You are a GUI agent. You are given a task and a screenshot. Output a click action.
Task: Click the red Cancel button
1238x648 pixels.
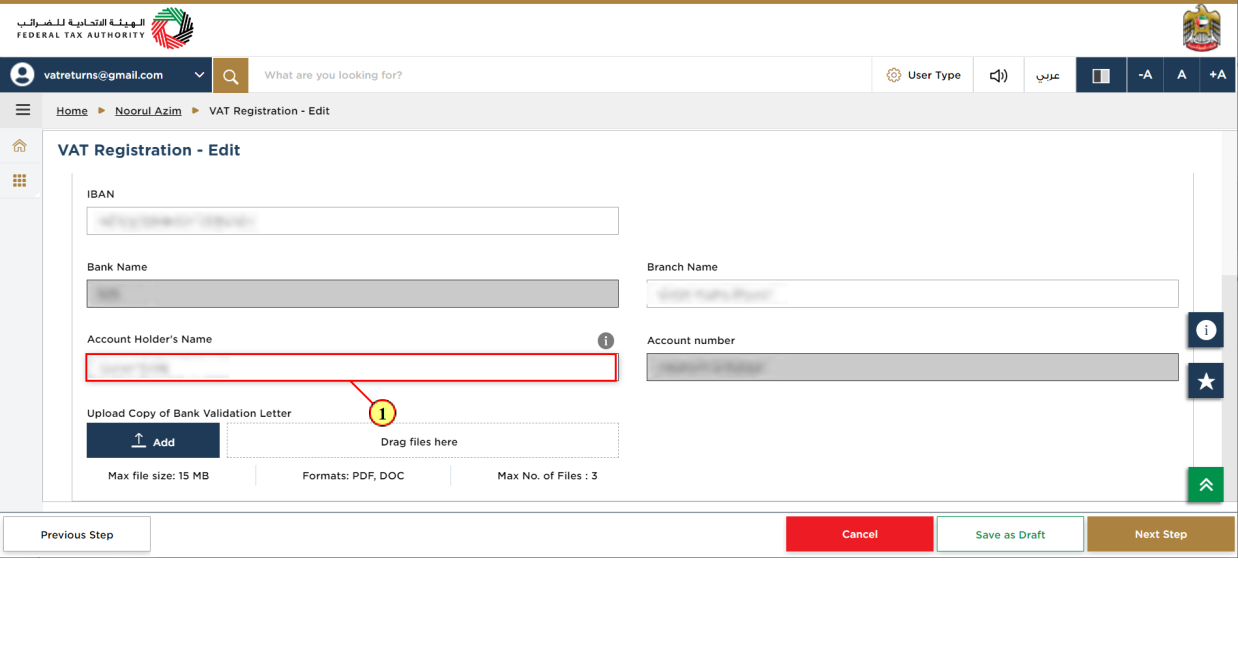pyautogui.click(x=859, y=534)
